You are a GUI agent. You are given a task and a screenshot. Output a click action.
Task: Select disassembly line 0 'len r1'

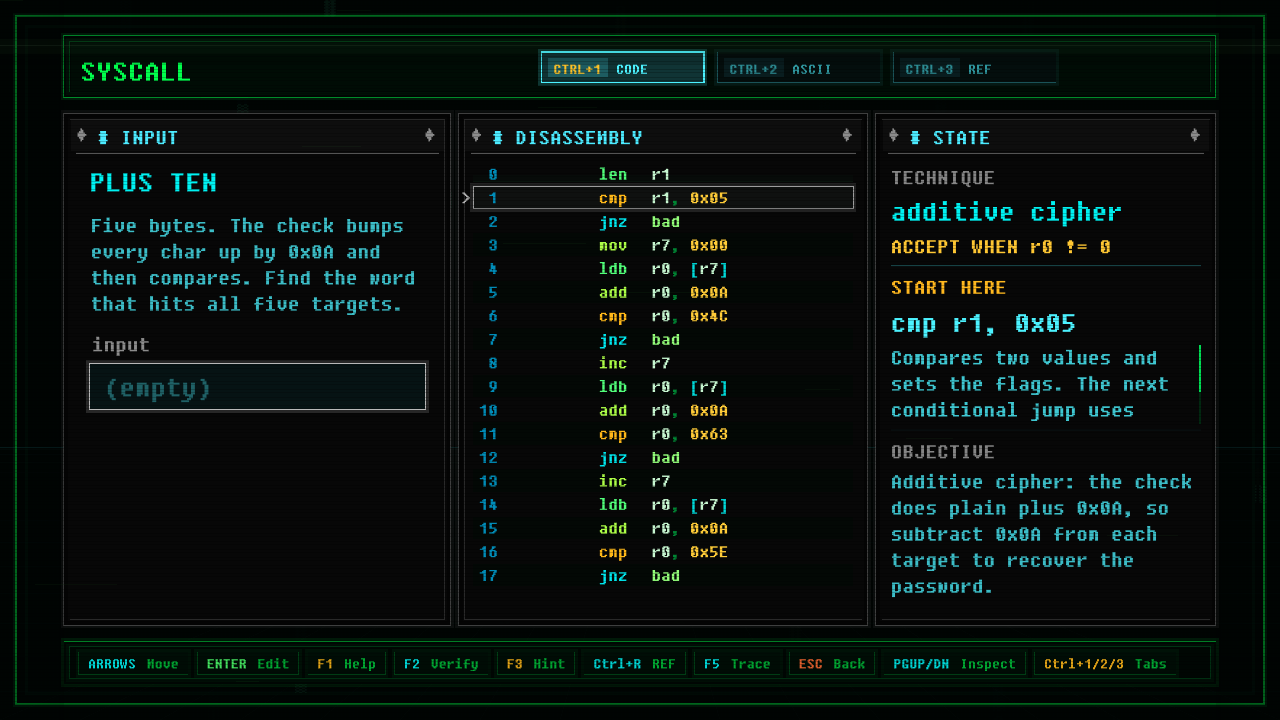[x=663, y=174]
